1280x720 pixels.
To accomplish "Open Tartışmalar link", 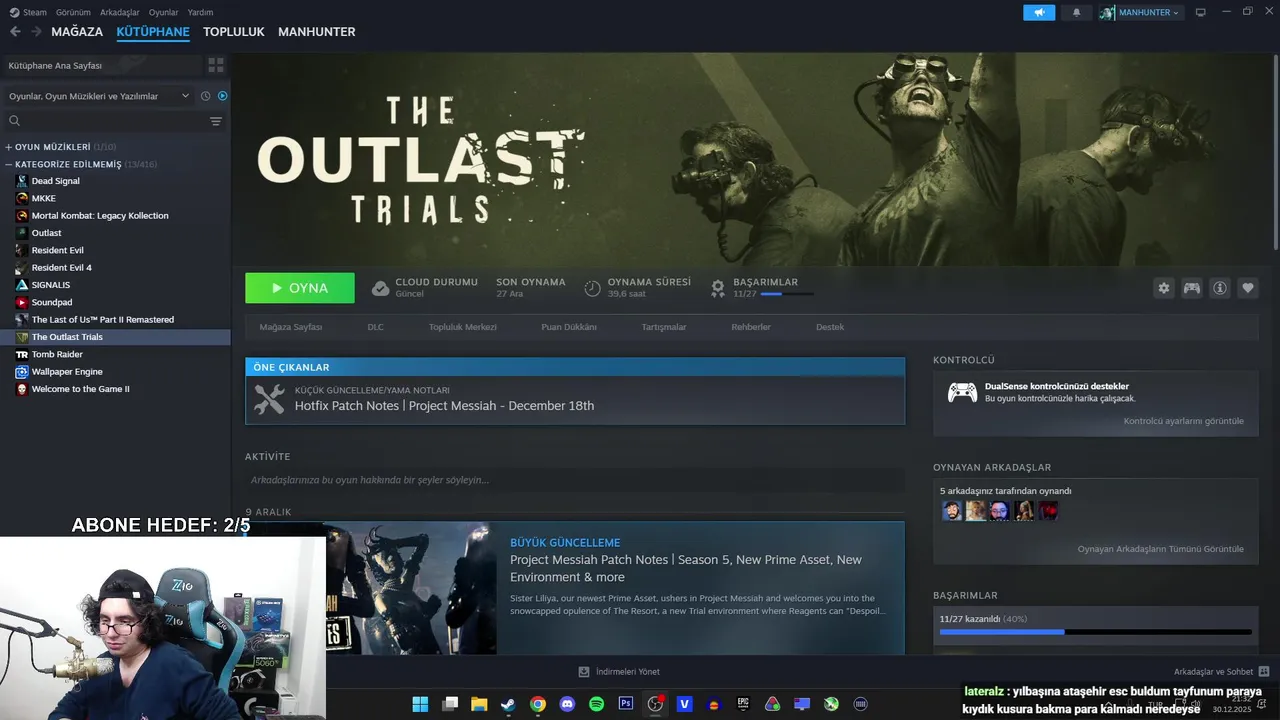I will tap(664, 327).
